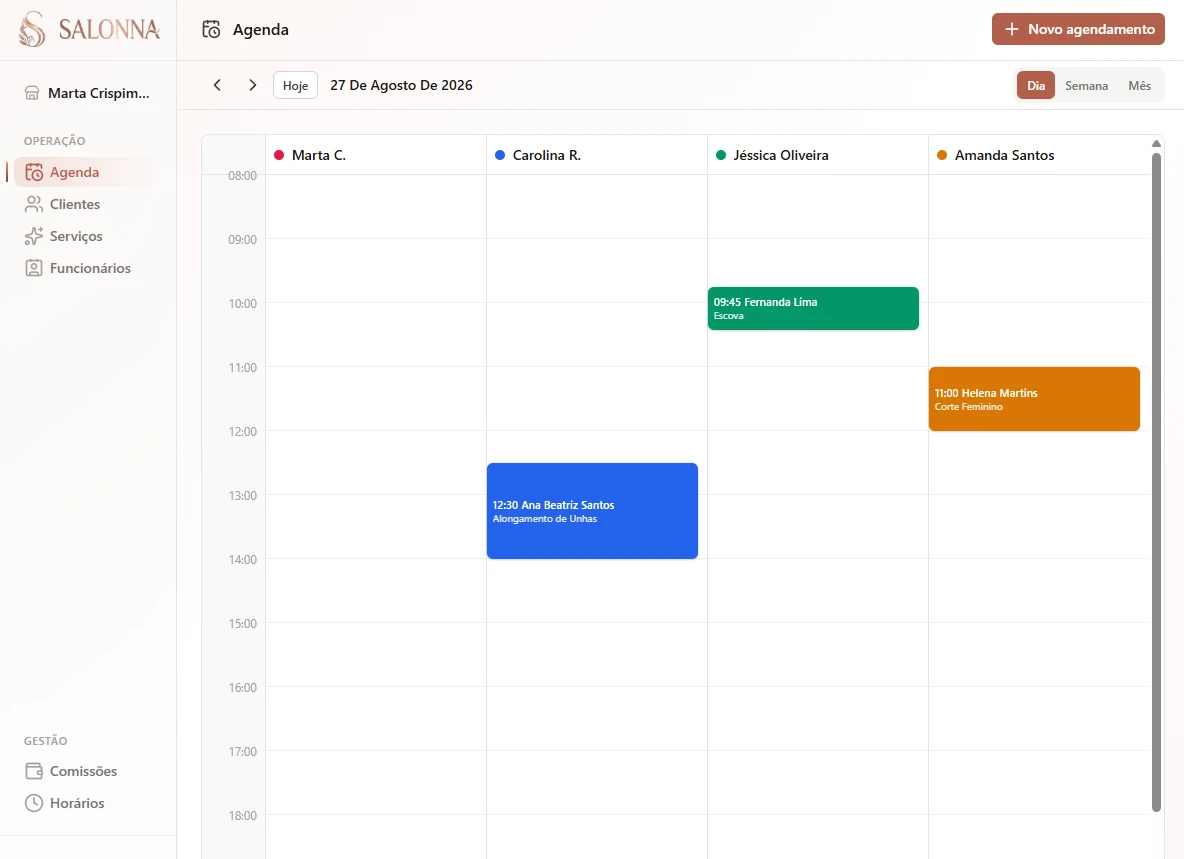The width and height of the screenshot is (1184, 859).
Task: Switch to Dia view
Action: (1036, 85)
